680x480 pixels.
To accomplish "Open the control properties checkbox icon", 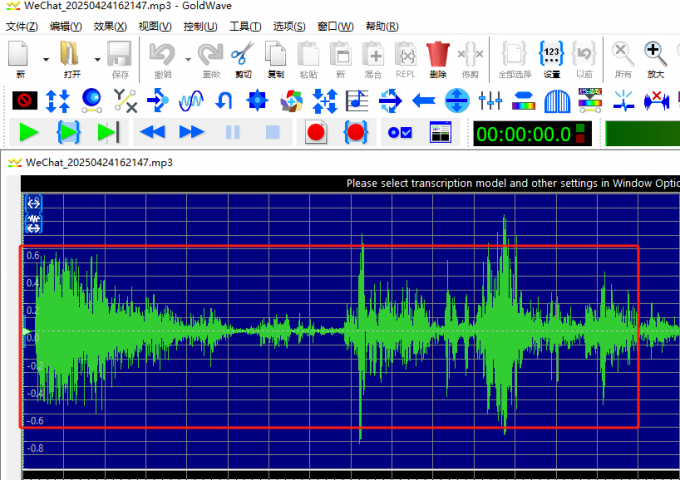I will click(x=400, y=132).
